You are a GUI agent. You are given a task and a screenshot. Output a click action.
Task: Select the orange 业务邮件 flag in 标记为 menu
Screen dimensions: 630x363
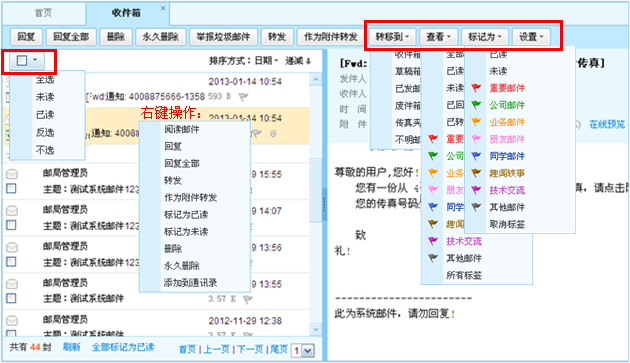point(476,122)
